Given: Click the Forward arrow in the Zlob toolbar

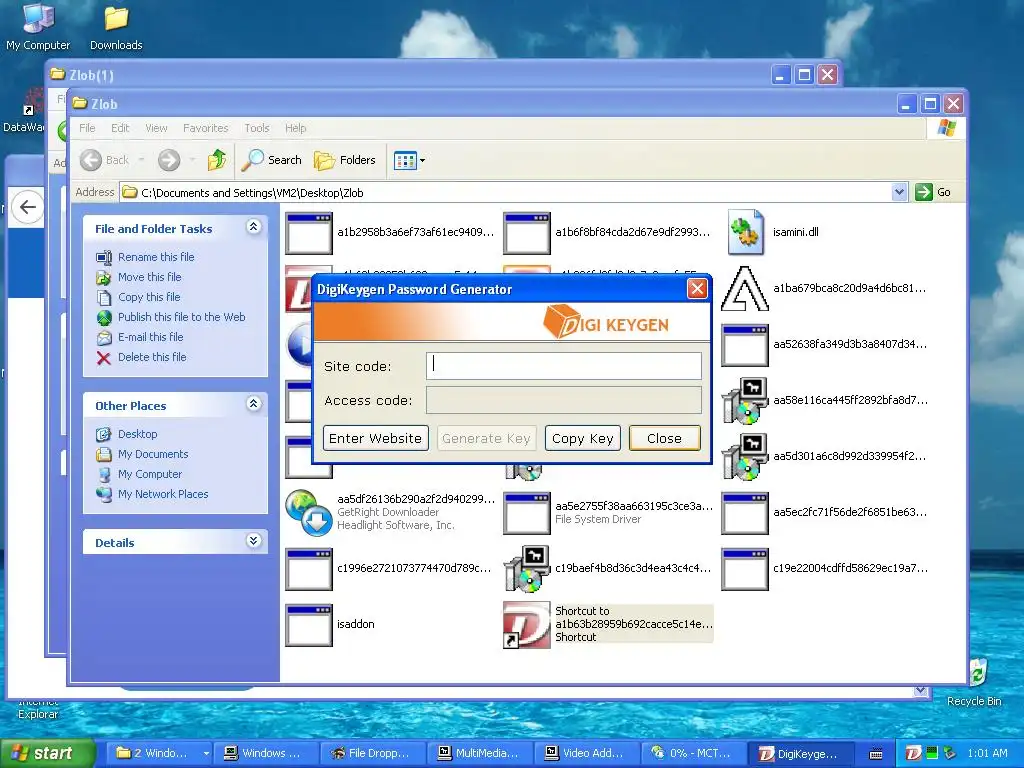Looking at the screenshot, I should click(169, 160).
